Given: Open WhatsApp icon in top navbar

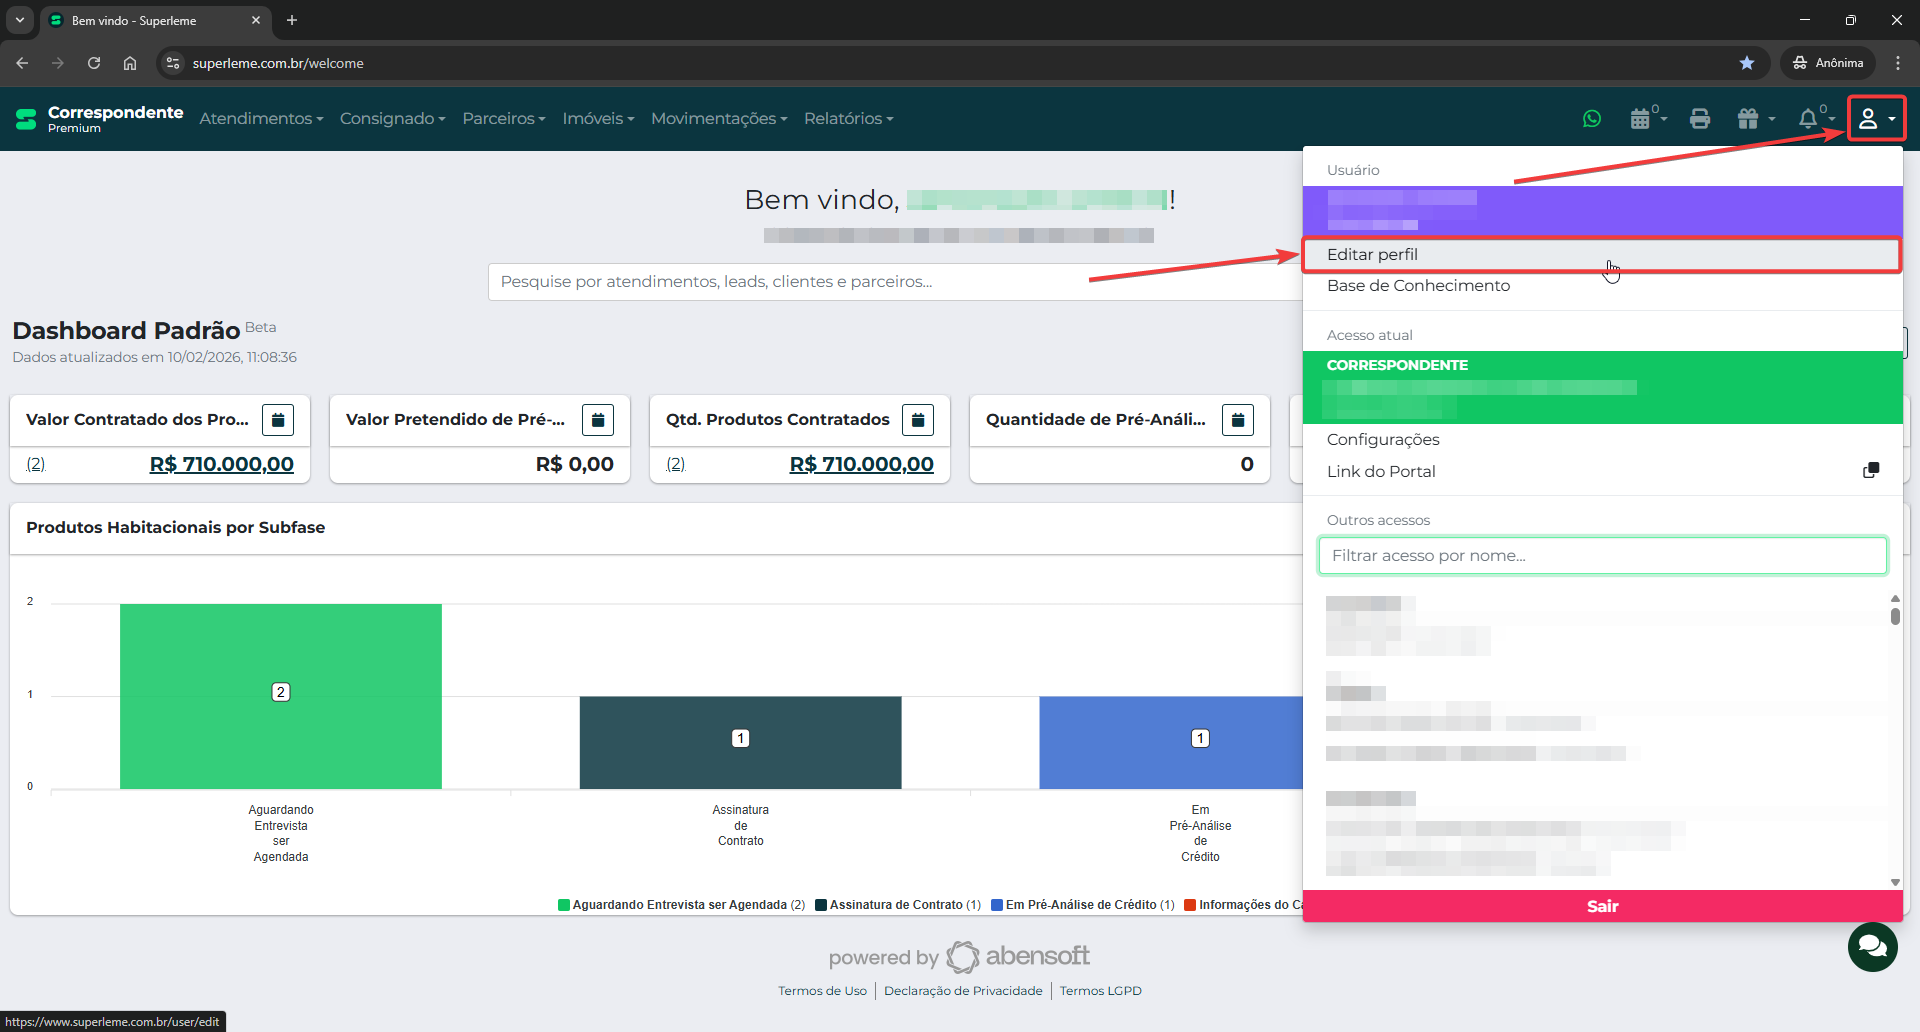Looking at the screenshot, I should pos(1592,119).
